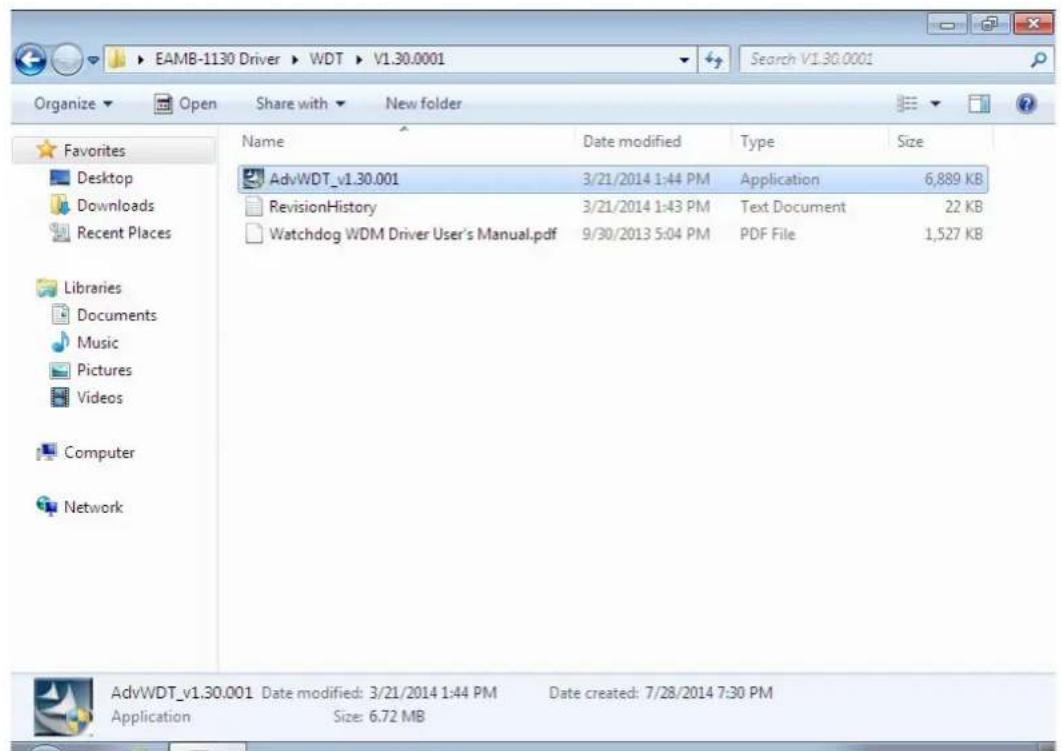Click the Music note icon
This screenshot has width=1062, height=751.
coord(60,341)
